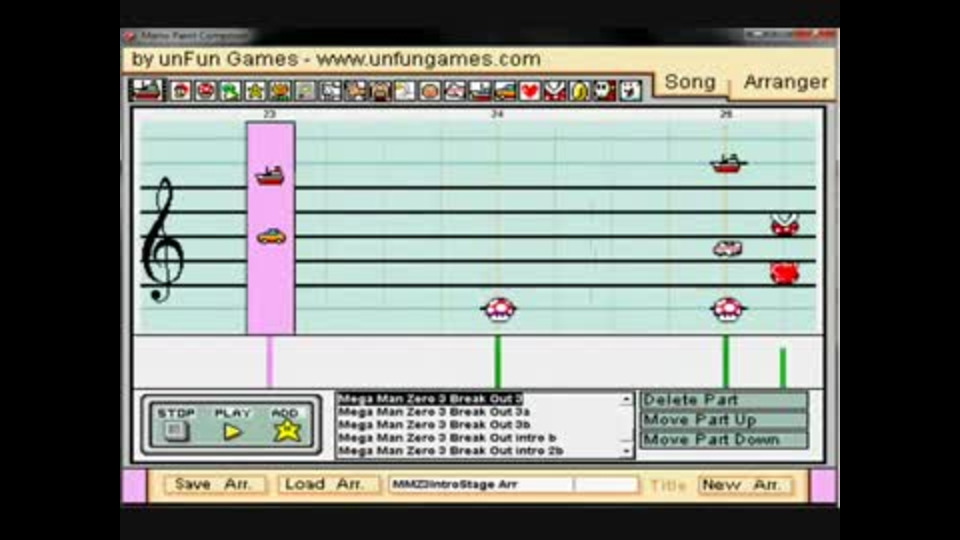Select the Boo ghost instrument icon

click(630, 91)
